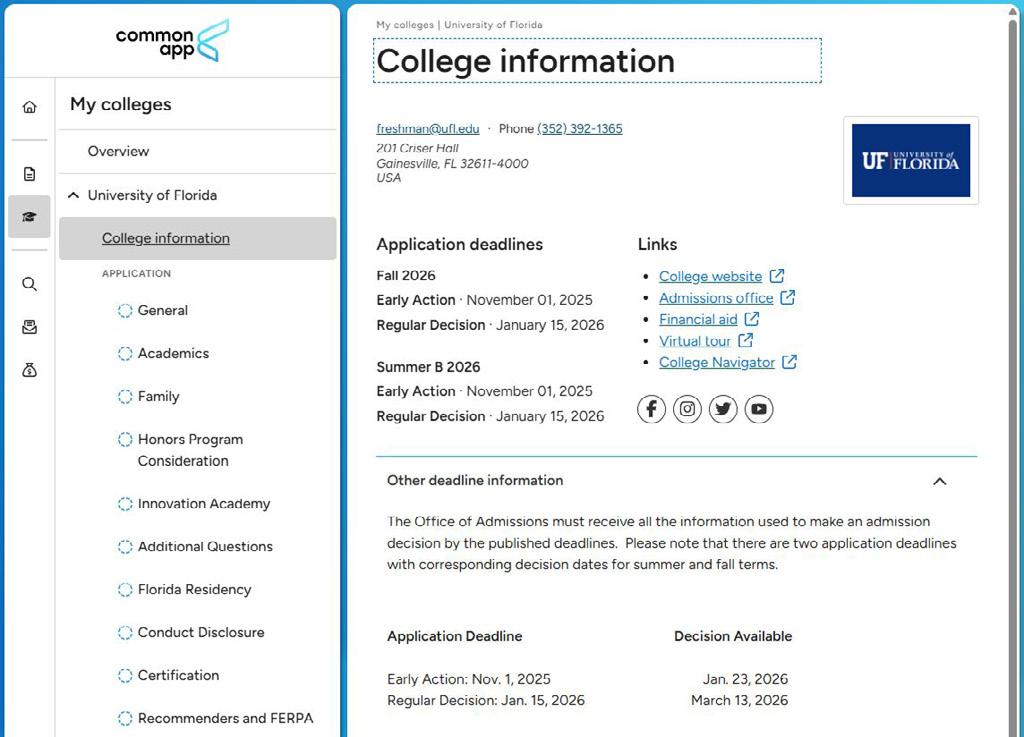Click 'Regular Decision: Jan. 15, 2026' row
The width and height of the screenshot is (1024, 737).
coord(485,700)
